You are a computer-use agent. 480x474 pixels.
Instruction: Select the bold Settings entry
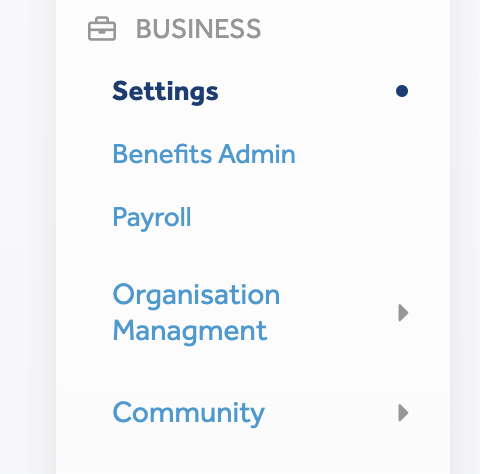[x=165, y=91]
